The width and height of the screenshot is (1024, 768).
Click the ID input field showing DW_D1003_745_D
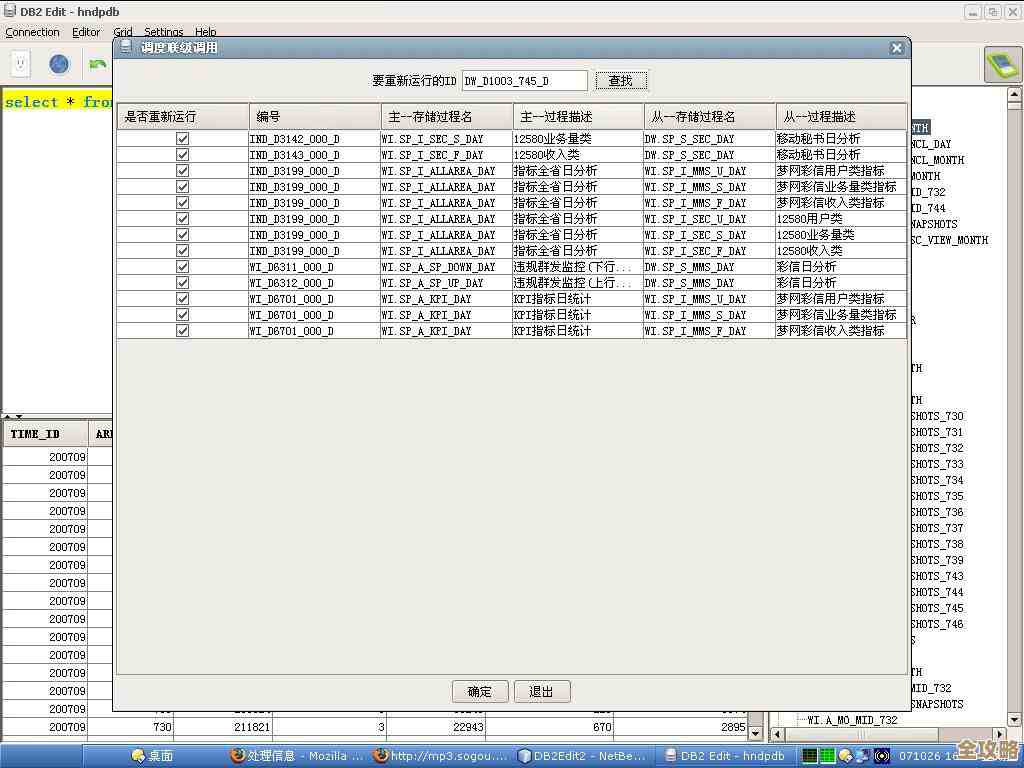point(525,80)
